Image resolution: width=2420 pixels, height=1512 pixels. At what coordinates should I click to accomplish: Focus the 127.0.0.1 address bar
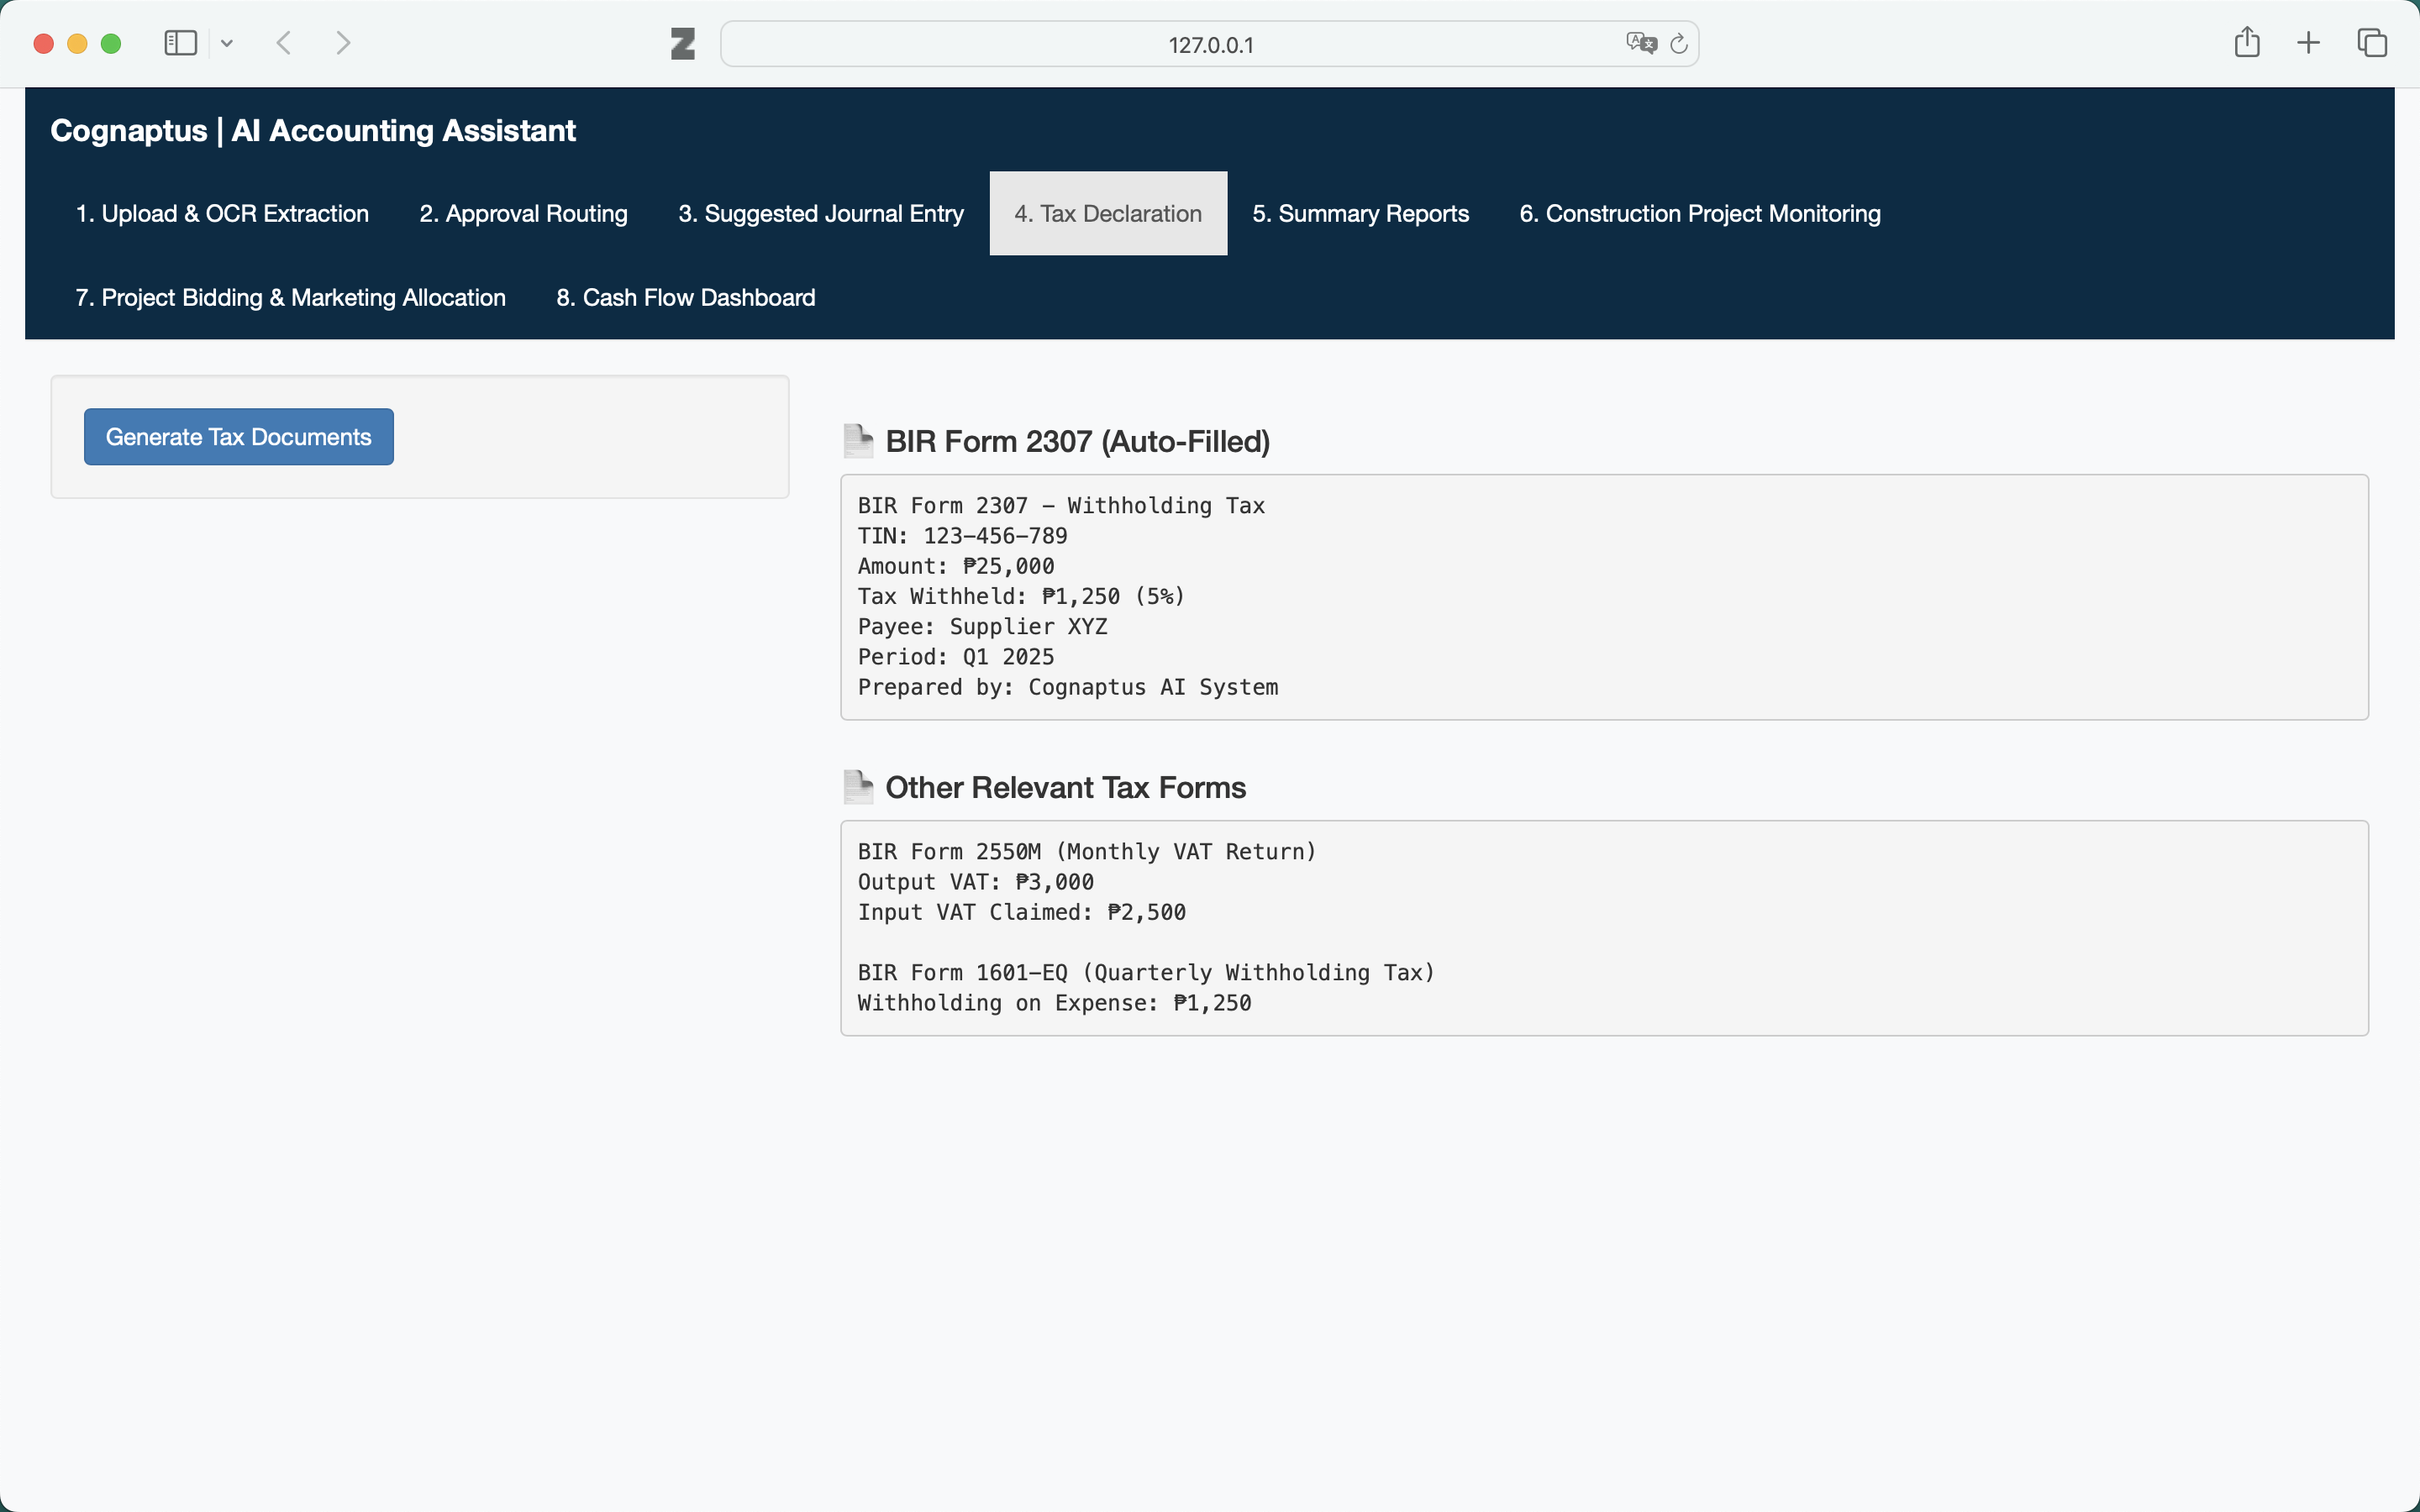tap(1209, 44)
